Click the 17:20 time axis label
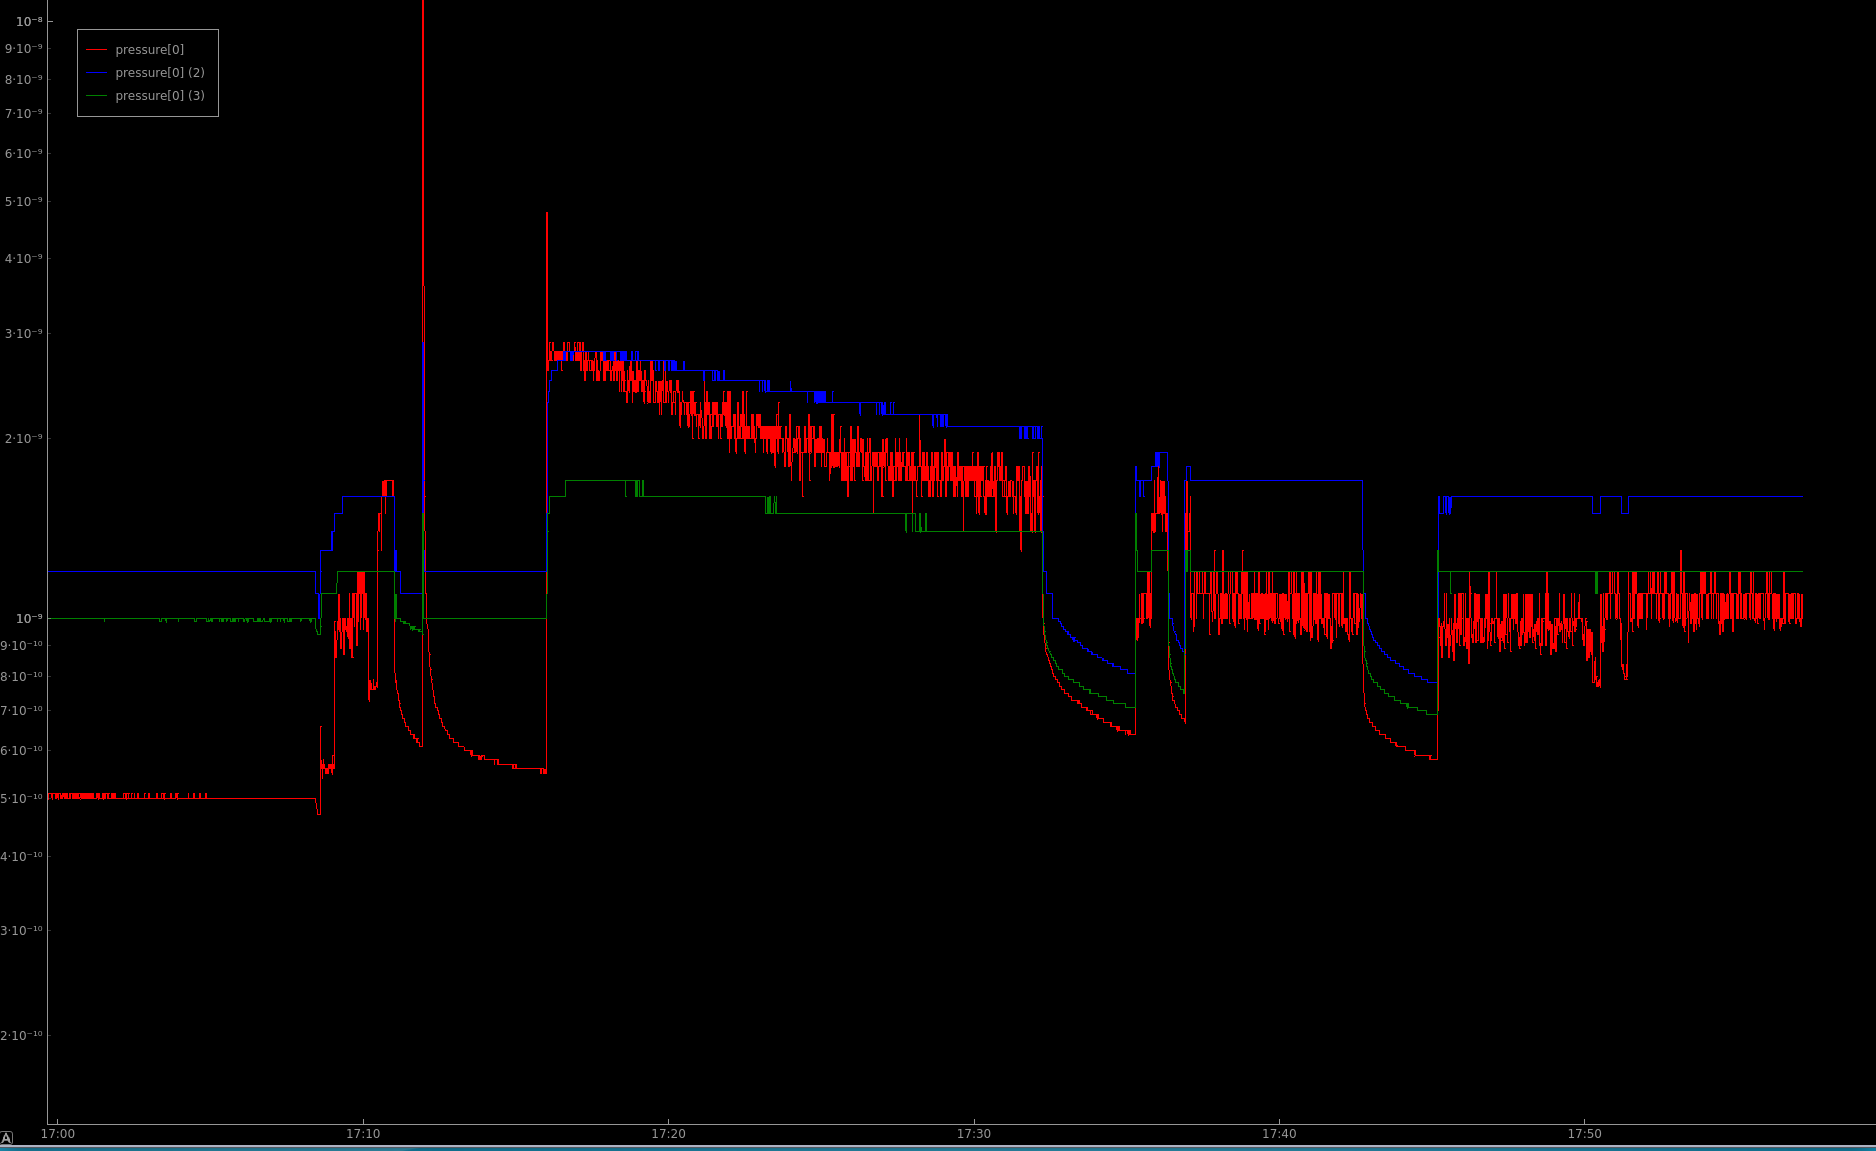1876x1151 pixels. pyautogui.click(x=668, y=1134)
